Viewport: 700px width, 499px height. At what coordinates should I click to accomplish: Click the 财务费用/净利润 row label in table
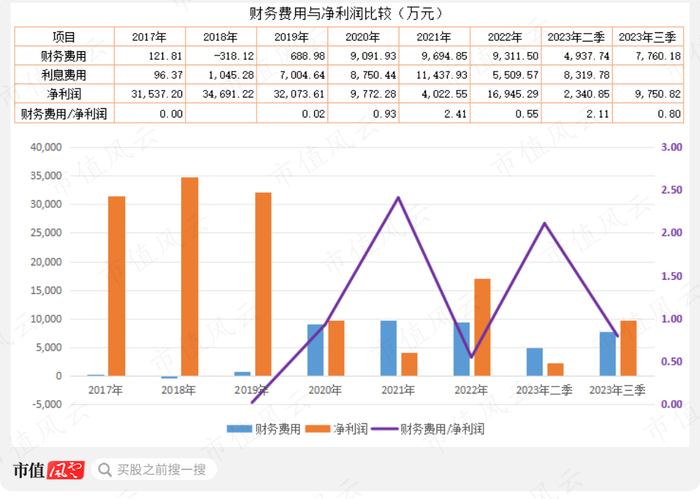[64, 114]
